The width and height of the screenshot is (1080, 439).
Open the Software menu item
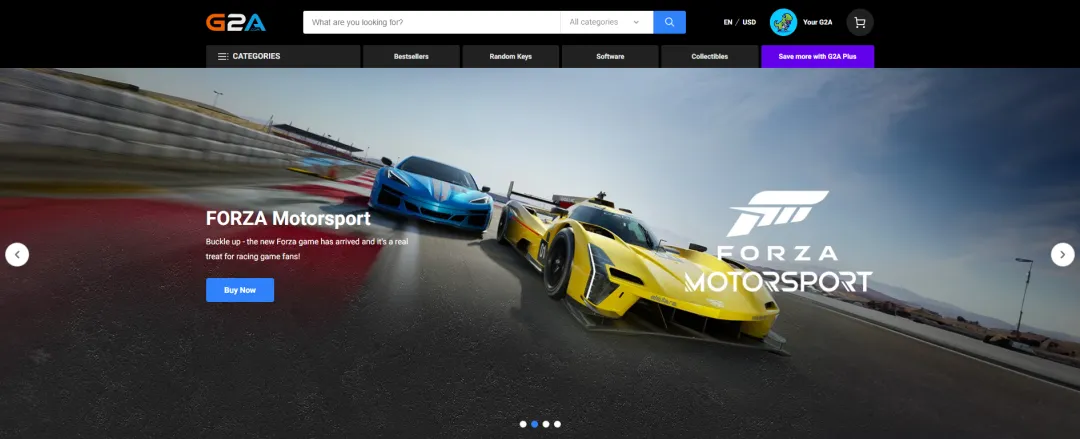[x=610, y=57]
